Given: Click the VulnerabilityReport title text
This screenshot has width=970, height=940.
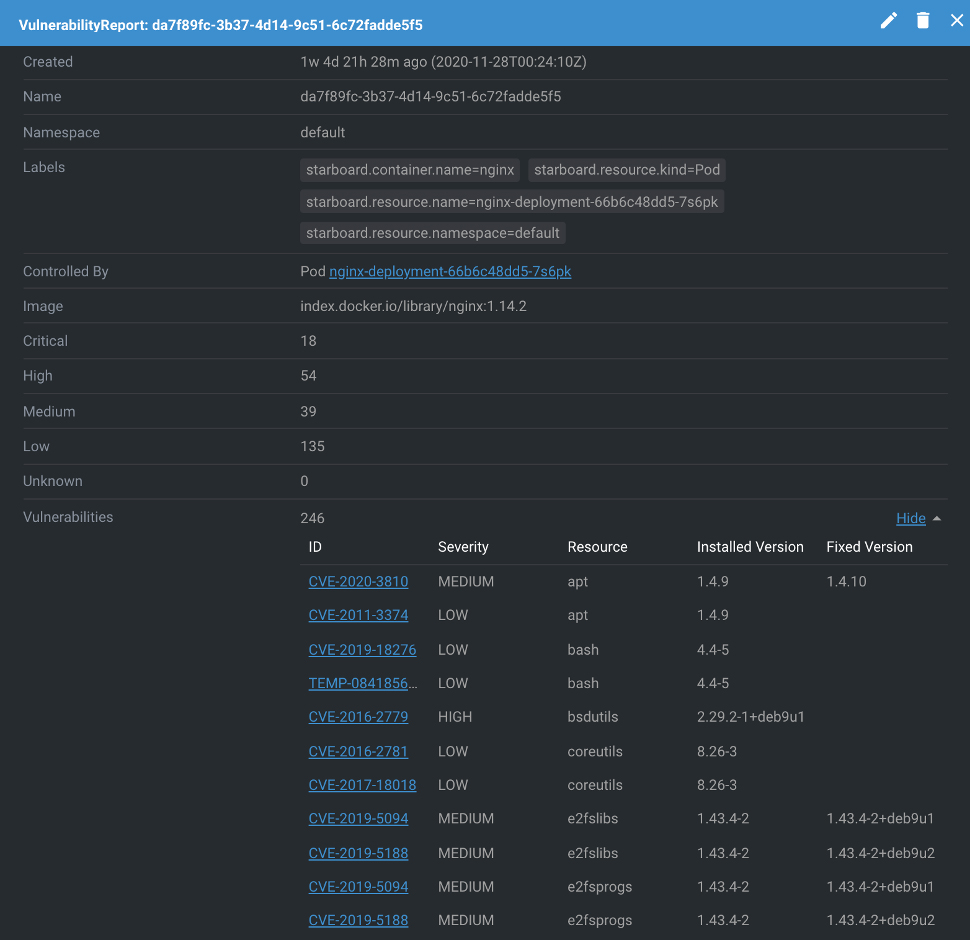Looking at the screenshot, I should [220, 25].
